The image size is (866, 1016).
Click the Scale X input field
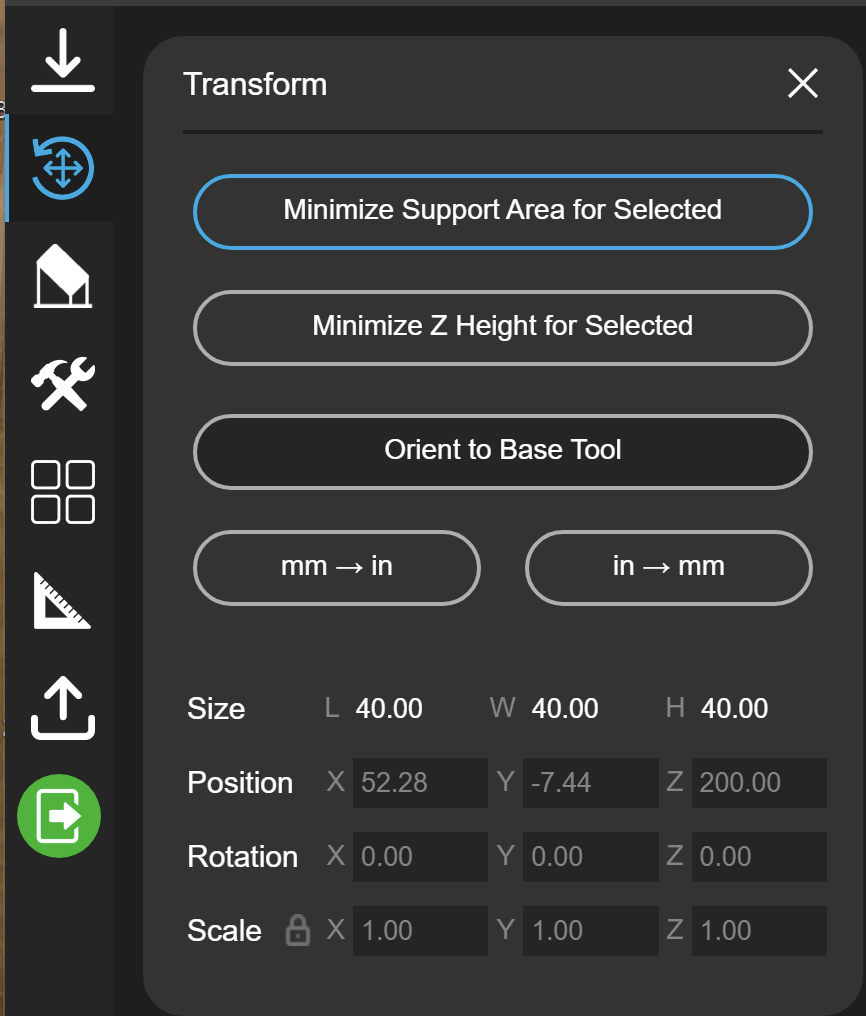pyautogui.click(x=420, y=930)
